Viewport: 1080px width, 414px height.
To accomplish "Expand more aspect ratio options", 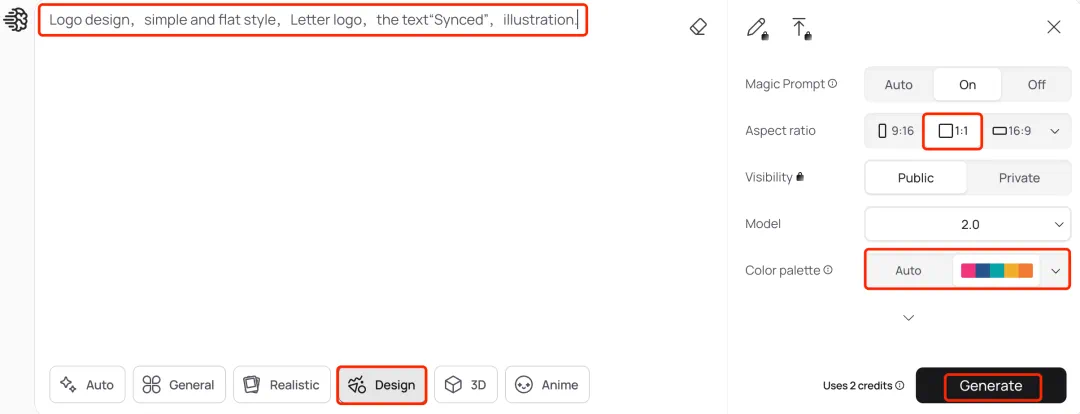I will [1054, 131].
